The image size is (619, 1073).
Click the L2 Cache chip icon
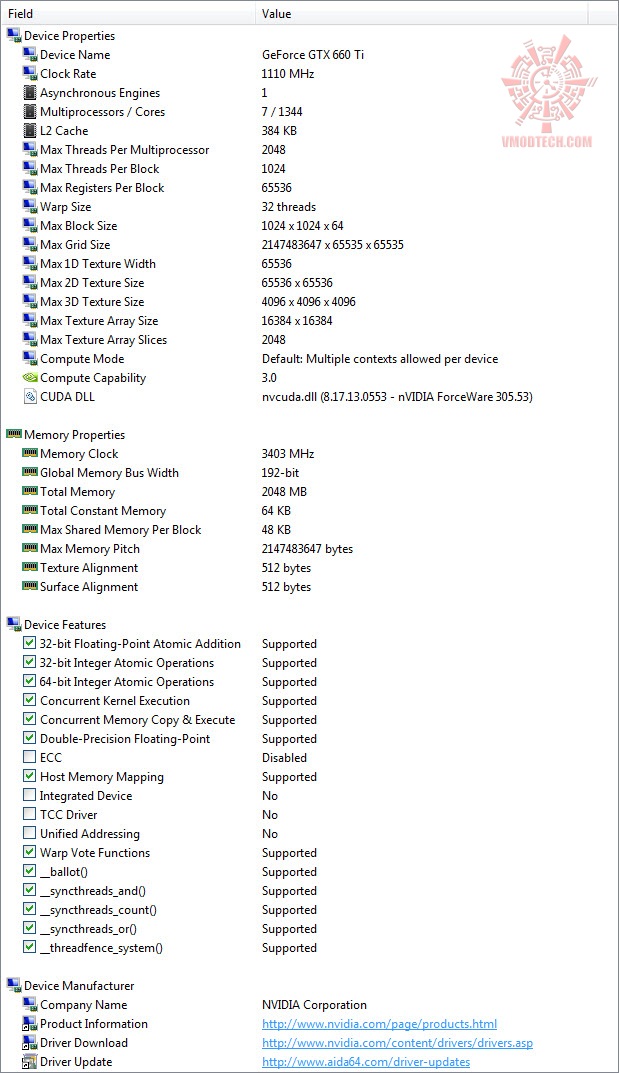tap(29, 130)
